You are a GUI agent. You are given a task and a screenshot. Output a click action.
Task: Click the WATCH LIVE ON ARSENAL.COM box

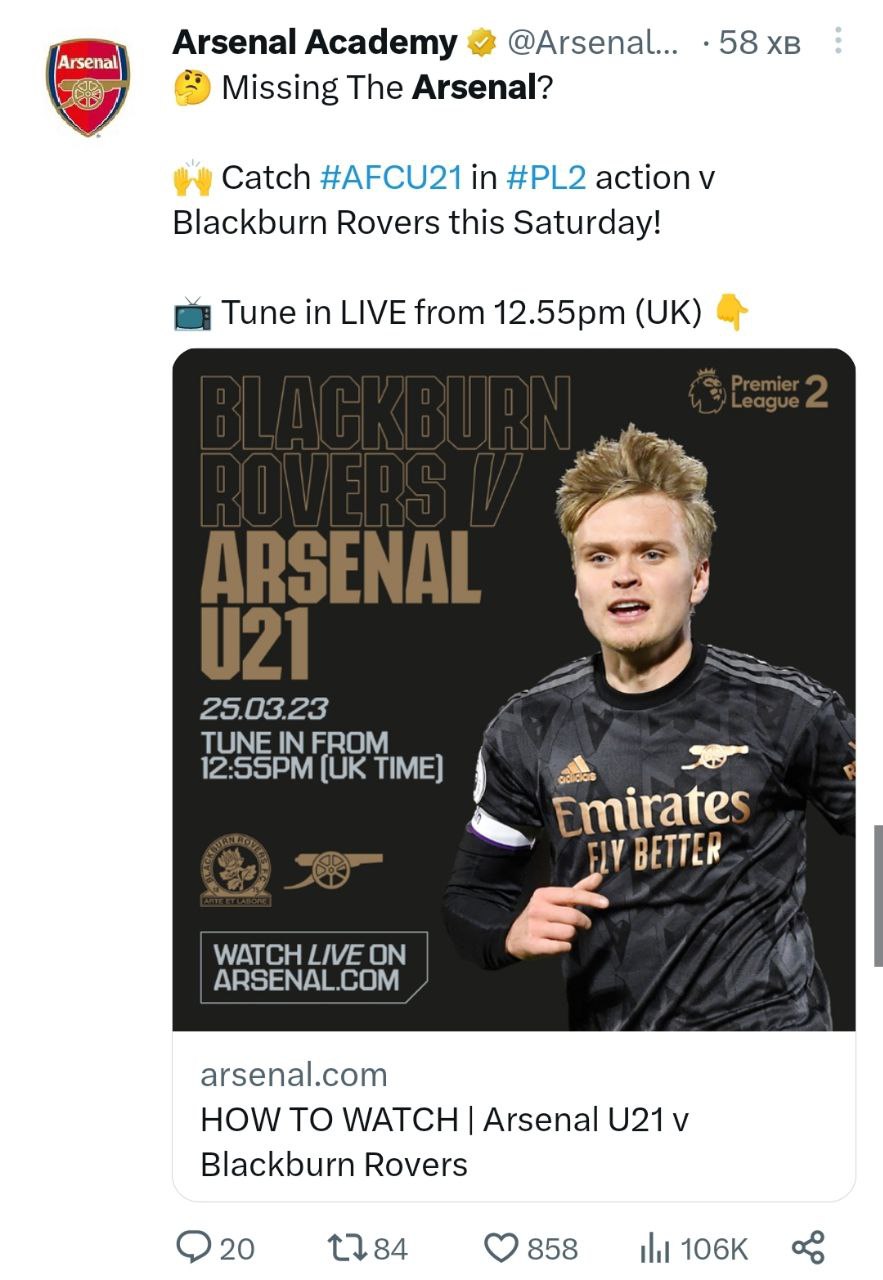coord(313,967)
